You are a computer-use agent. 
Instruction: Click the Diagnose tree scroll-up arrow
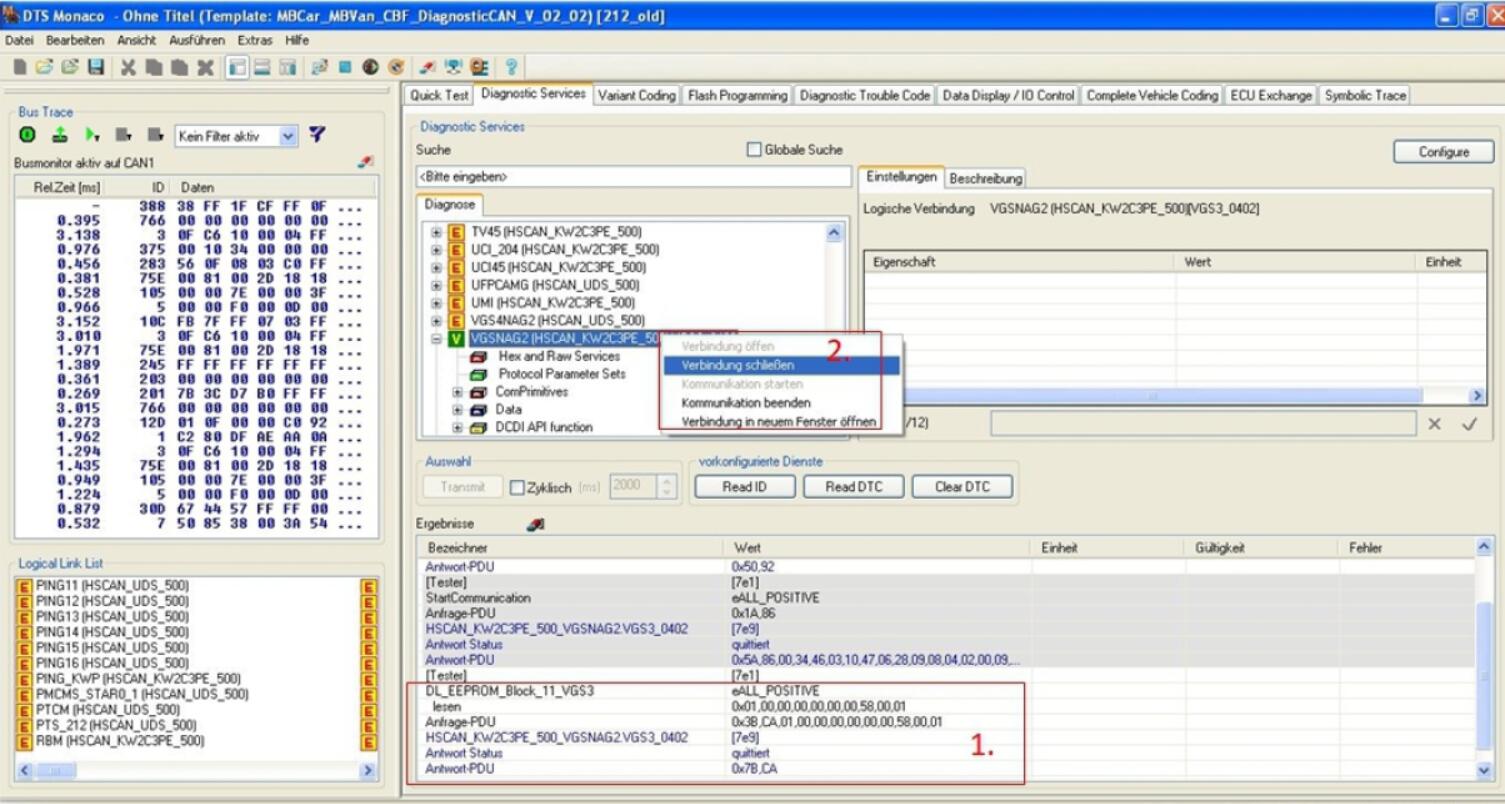coord(835,231)
